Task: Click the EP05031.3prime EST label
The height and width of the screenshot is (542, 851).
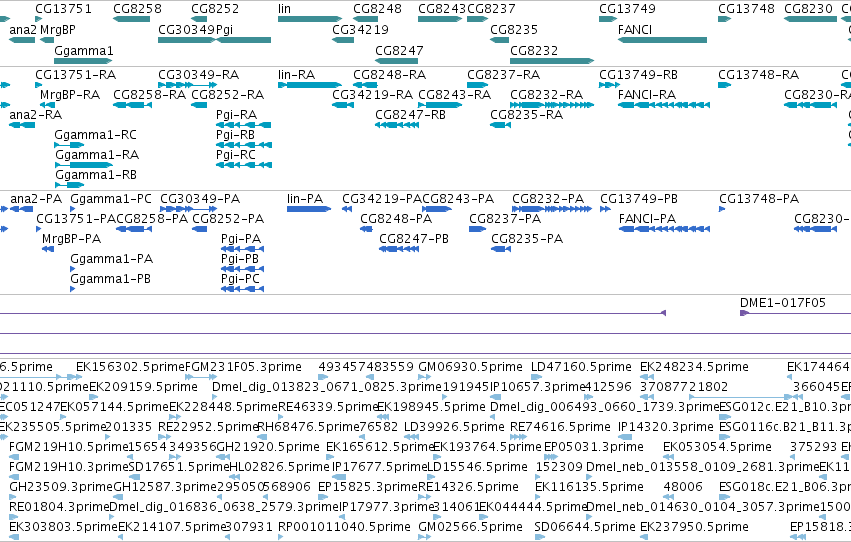Action: pyautogui.click(x=594, y=447)
